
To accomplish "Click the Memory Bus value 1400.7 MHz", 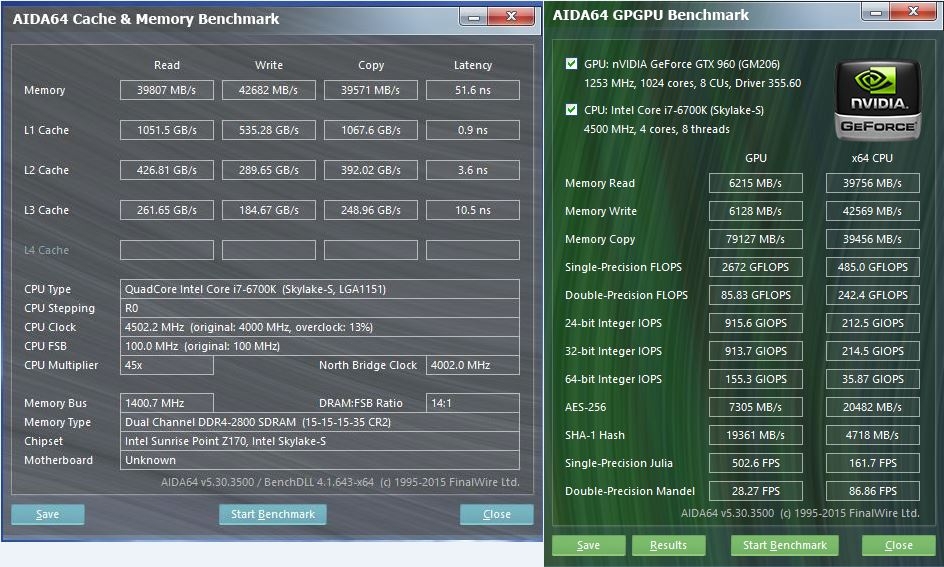I will click(x=167, y=403).
